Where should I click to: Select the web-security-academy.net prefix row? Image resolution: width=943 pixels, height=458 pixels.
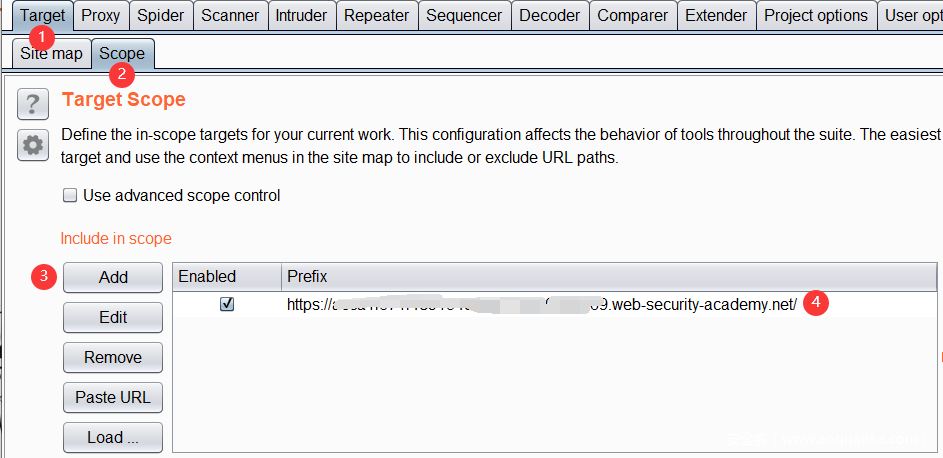[540, 304]
